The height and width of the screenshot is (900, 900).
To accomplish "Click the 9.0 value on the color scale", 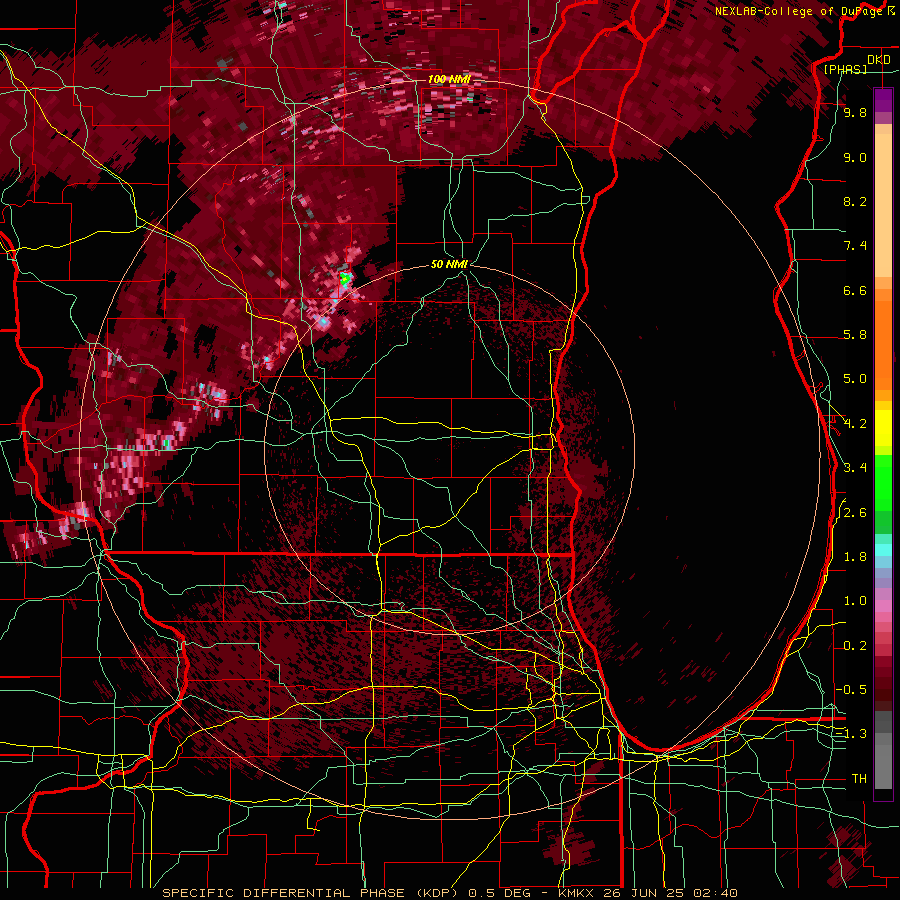I will point(855,157).
